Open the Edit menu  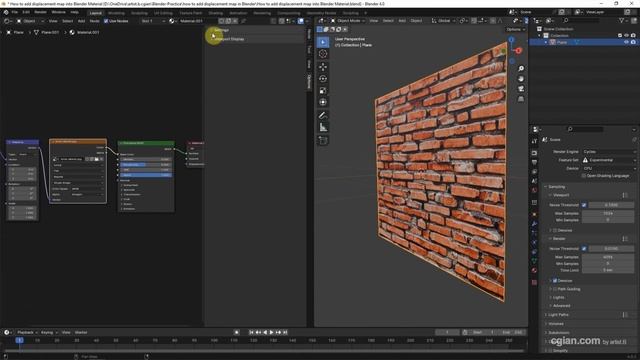point(26,12)
